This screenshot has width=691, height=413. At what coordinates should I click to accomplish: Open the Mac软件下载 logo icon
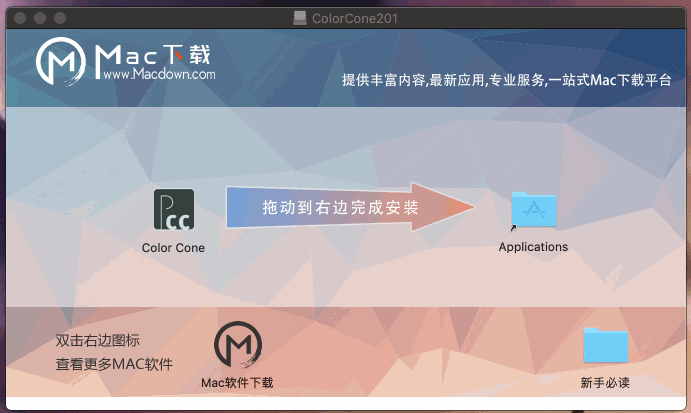click(x=238, y=345)
